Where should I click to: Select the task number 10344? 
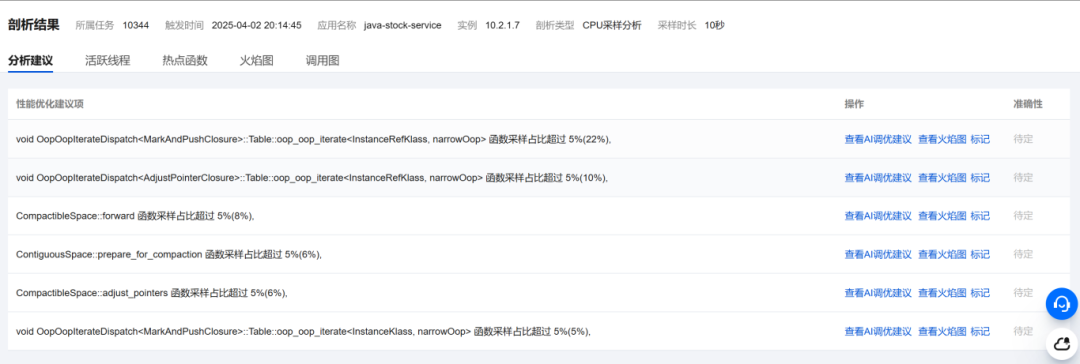pyautogui.click(x=136, y=26)
